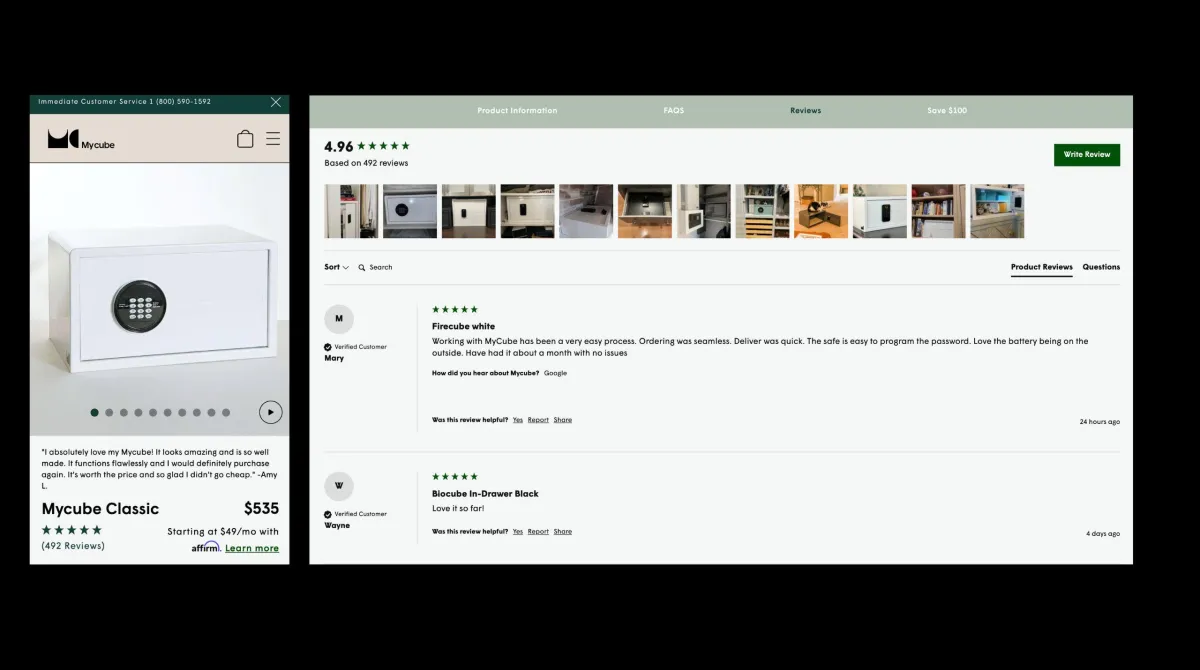Click the 'Google' answer in Mary's review

pyautogui.click(x=555, y=373)
